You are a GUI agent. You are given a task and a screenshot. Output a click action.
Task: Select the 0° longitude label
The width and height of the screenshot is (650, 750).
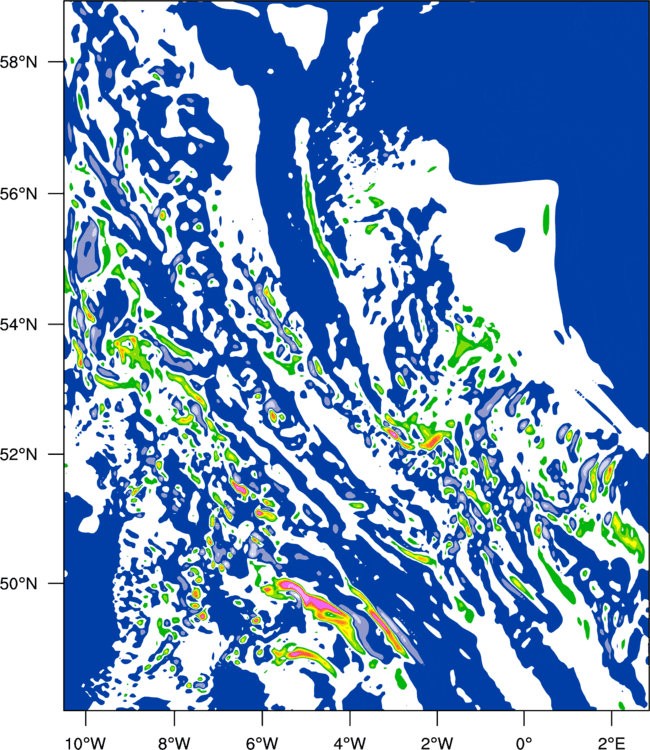coord(524,743)
